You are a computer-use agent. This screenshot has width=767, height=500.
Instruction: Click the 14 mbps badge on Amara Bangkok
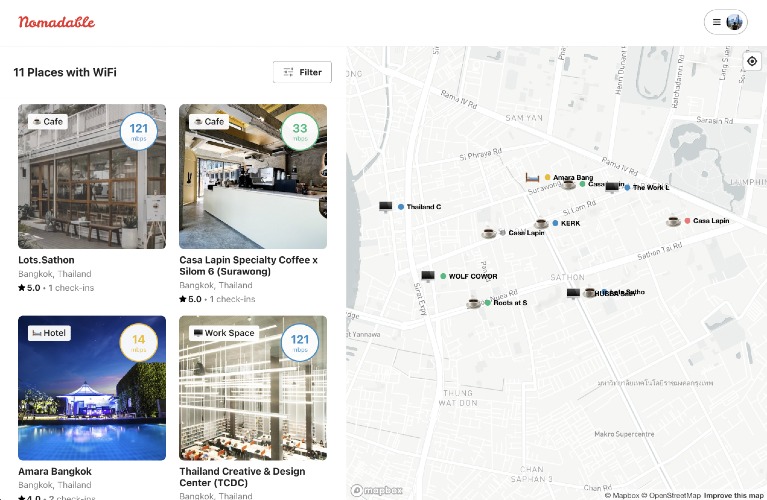[x=138, y=342]
